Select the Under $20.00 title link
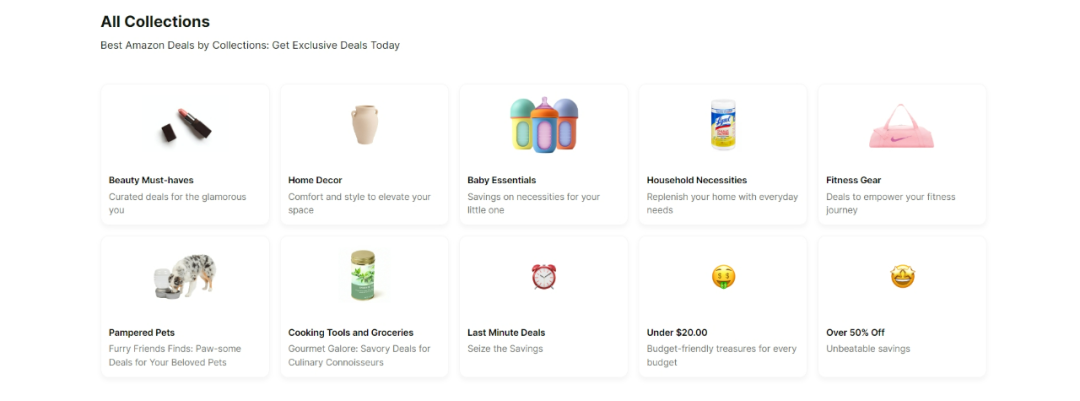 pyautogui.click(x=677, y=332)
